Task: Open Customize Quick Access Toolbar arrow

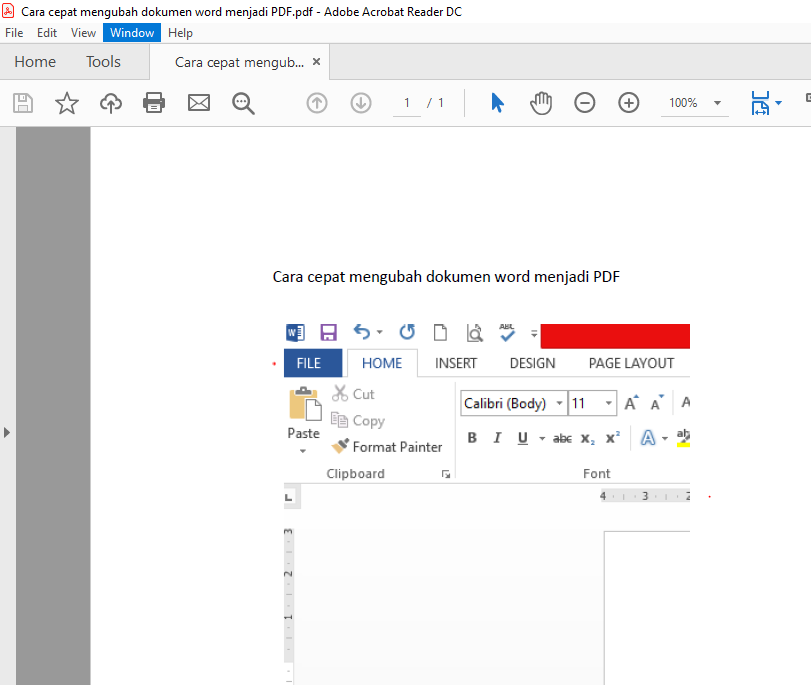Action: 534,334
